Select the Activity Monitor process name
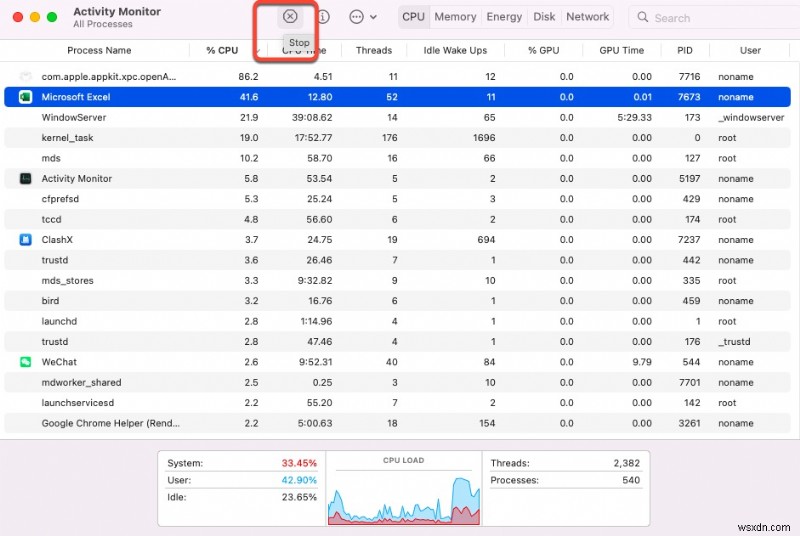Viewport: 800px width, 536px height. pos(77,178)
